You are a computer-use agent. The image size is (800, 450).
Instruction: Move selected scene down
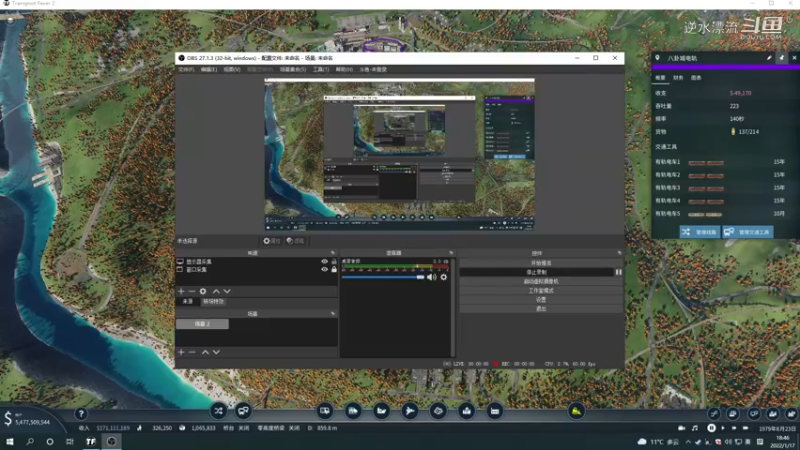click(x=216, y=352)
